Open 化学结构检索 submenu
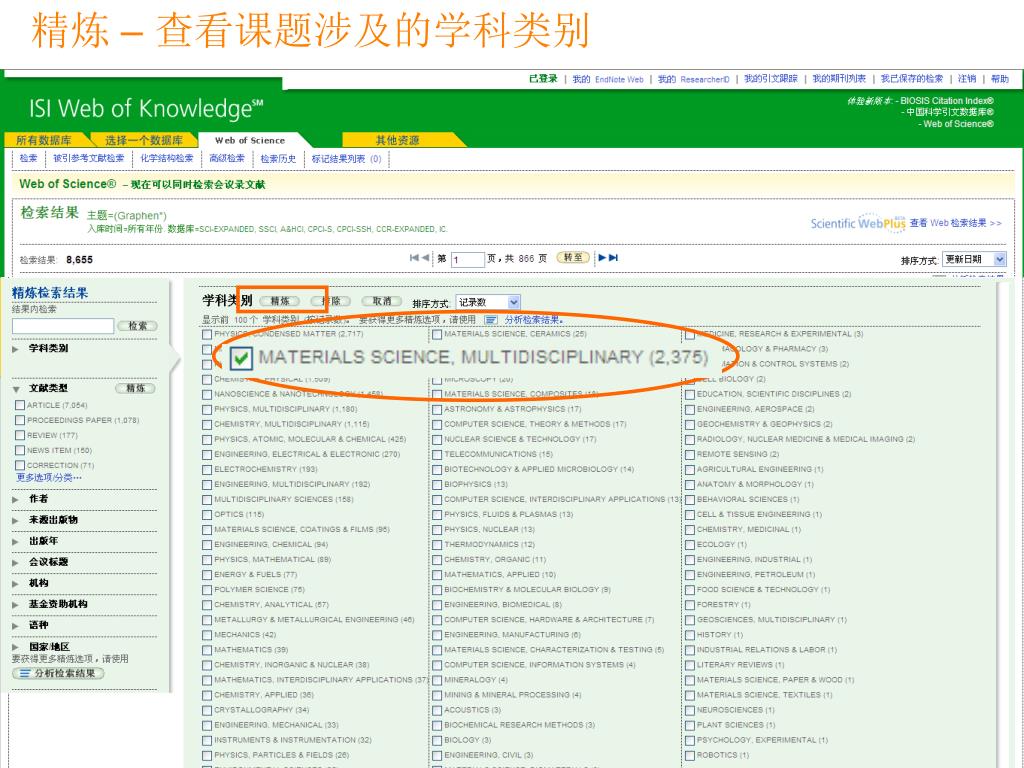 pos(167,159)
